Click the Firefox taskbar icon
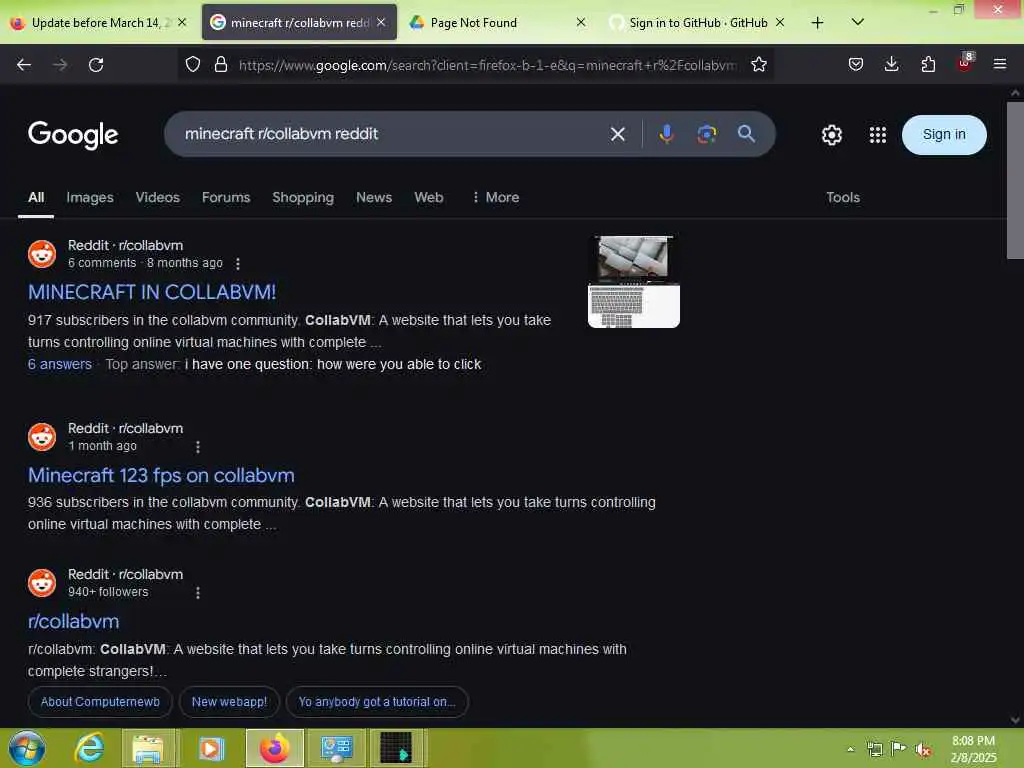1024x768 pixels. (x=274, y=748)
